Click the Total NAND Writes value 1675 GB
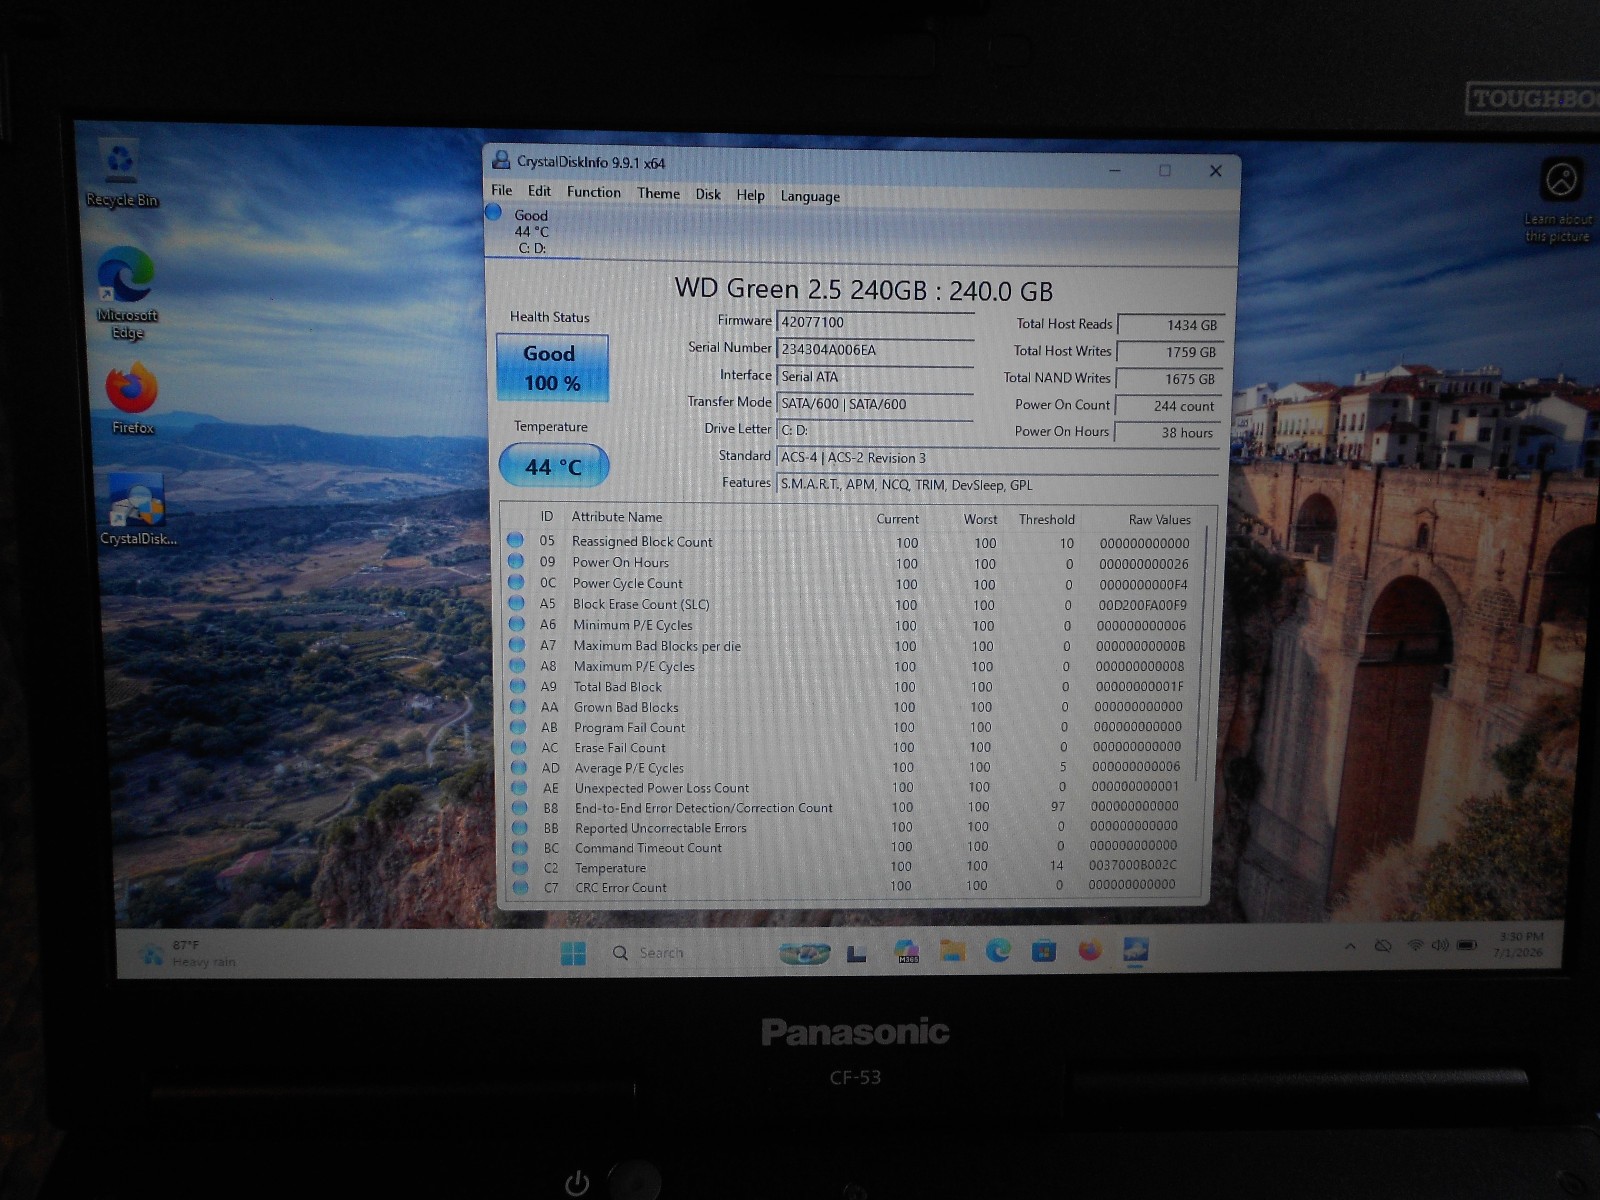Viewport: 1600px width, 1200px height. pos(1168,379)
